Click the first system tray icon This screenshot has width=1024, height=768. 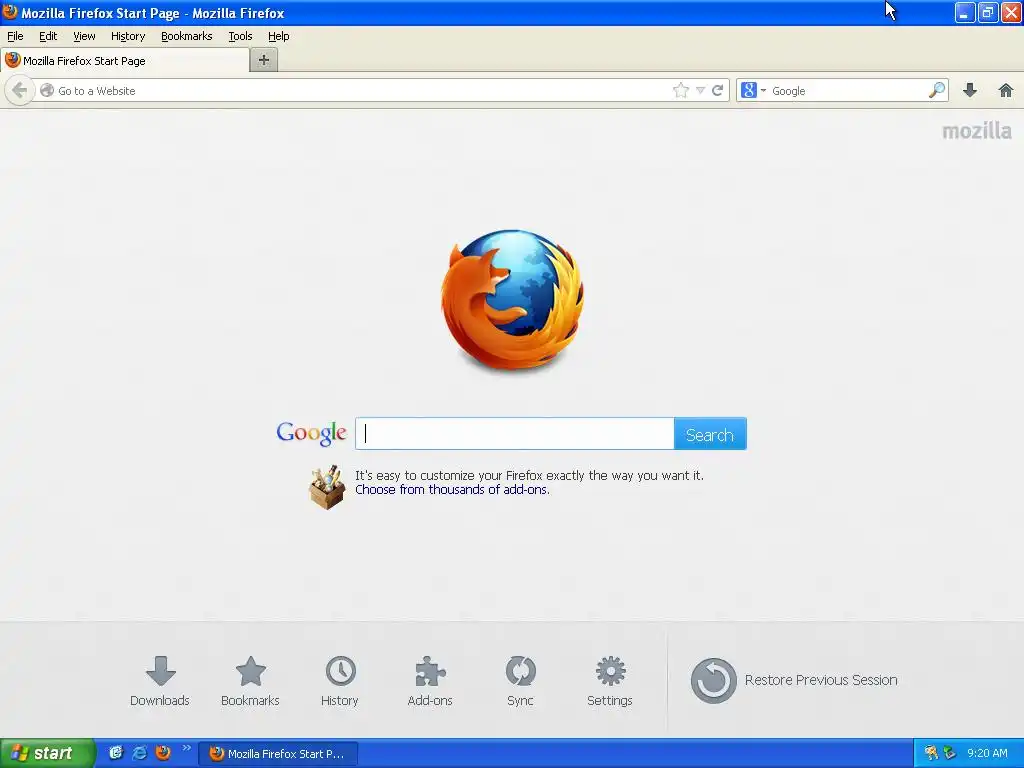click(931, 753)
